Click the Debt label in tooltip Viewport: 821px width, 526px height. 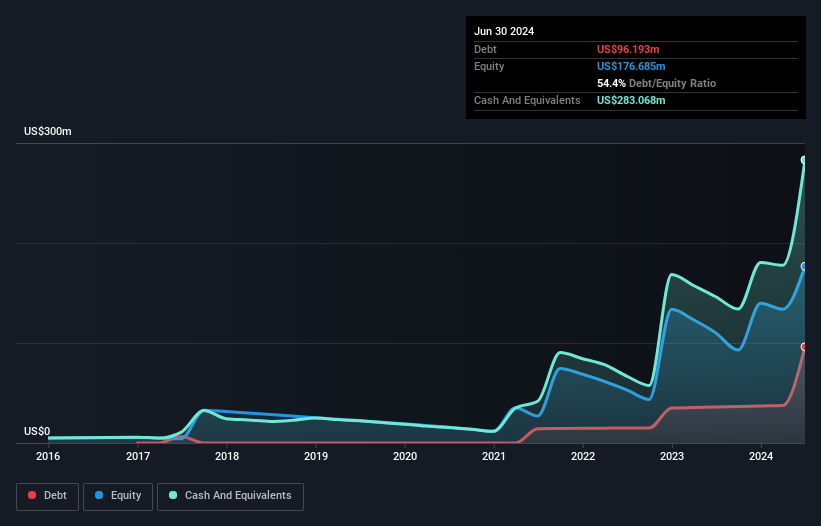click(485, 49)
